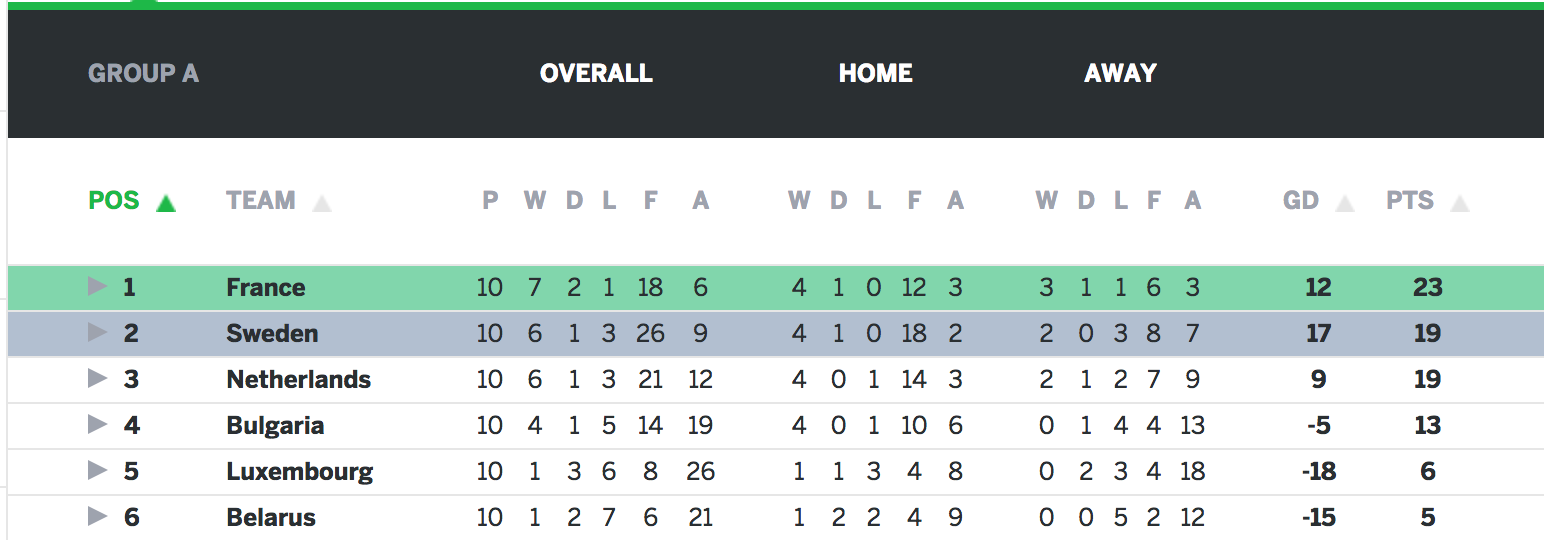The height and width of the screenshot is (540, 1544).
Task: Click the PTS column sort arrow
Action: pos(1460,203)
